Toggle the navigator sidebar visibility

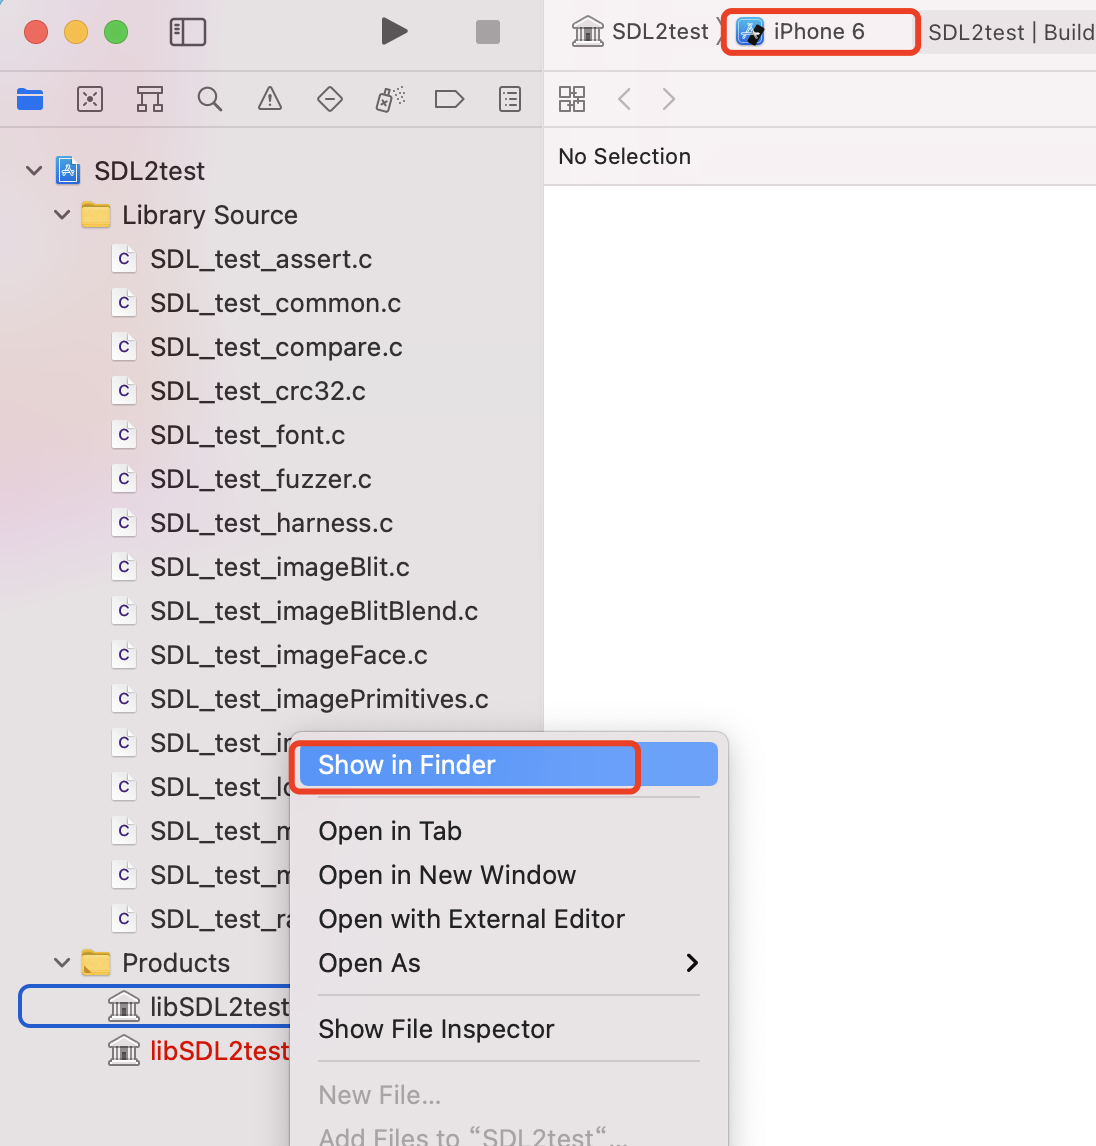pyautogui.click(x=188, y=32)
